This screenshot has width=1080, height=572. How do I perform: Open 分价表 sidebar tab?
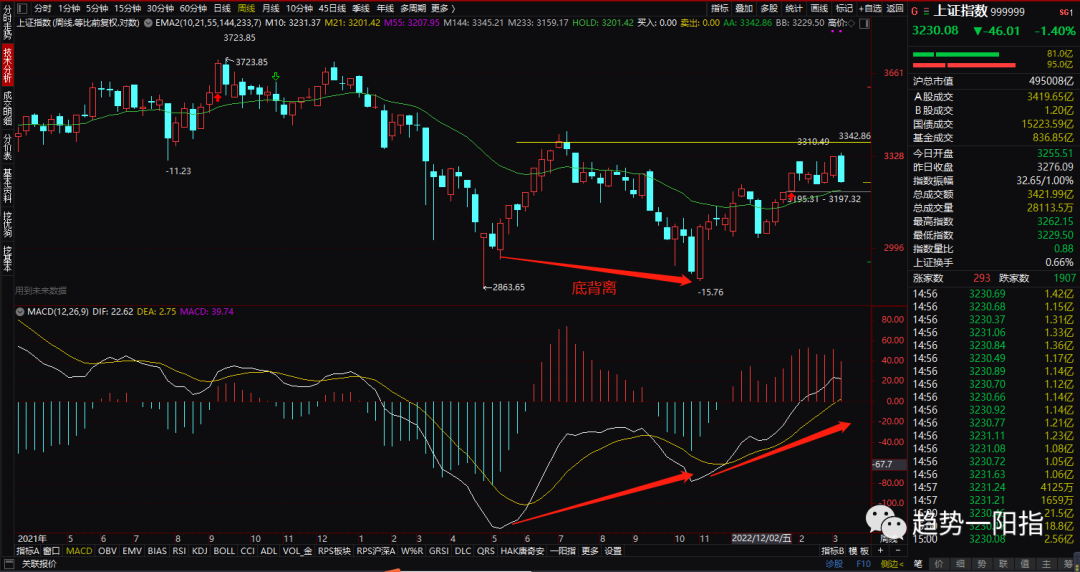[x=8, y=147]
